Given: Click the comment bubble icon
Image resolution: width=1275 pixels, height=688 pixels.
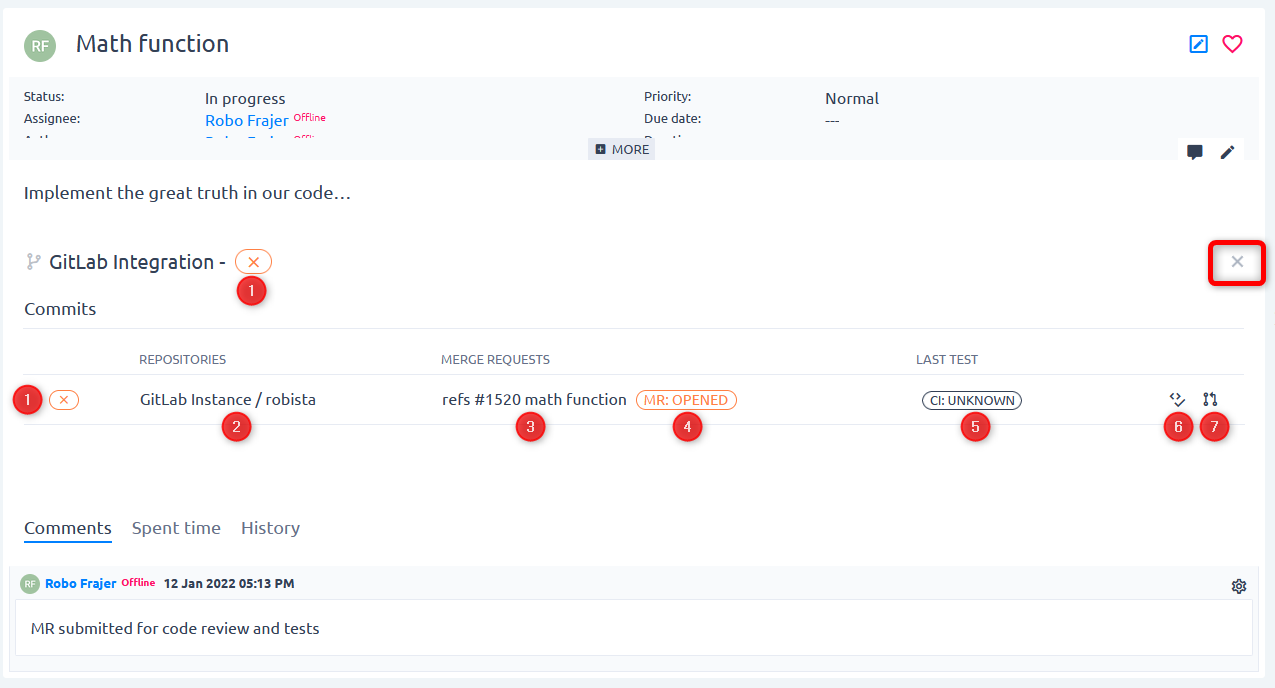Looking at the screenshot, I should [x=1194, y=152].
